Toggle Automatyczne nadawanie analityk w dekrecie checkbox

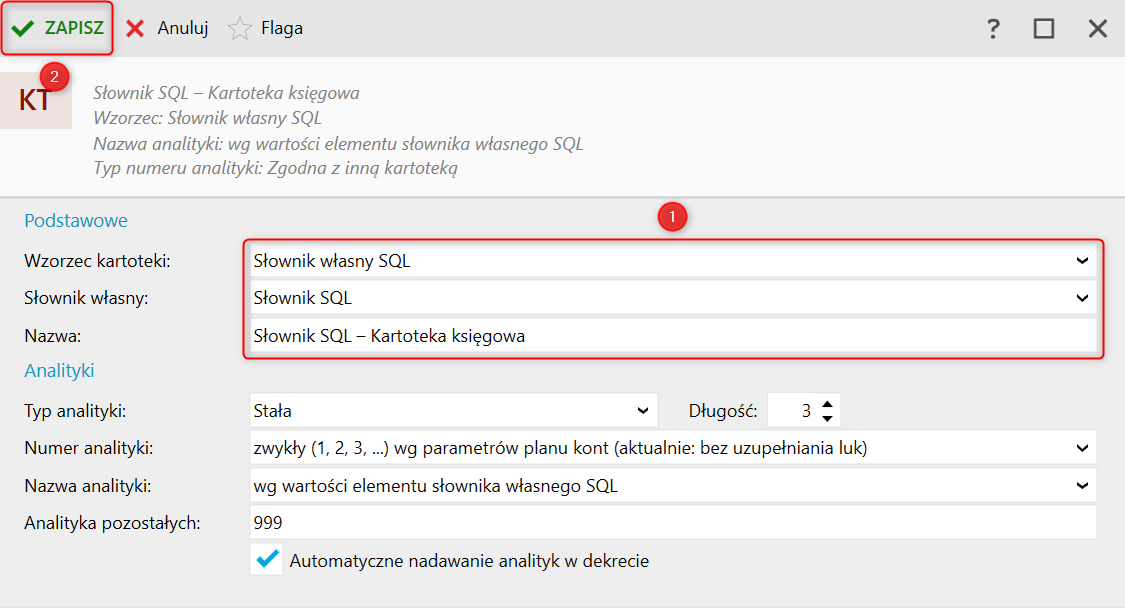click(267, 560)
